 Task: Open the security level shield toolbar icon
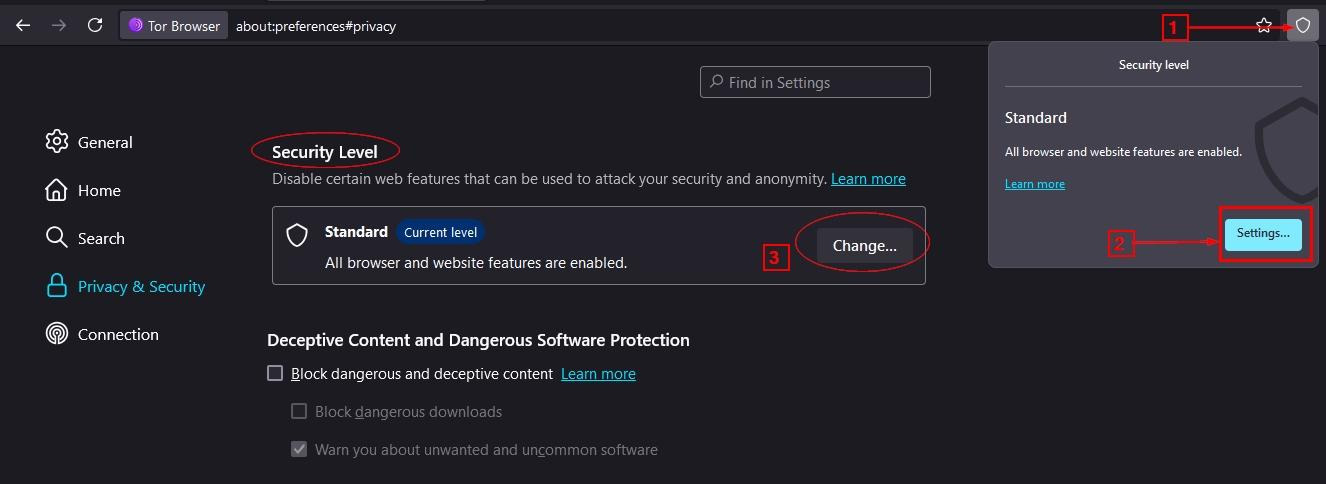[1302, 26]
